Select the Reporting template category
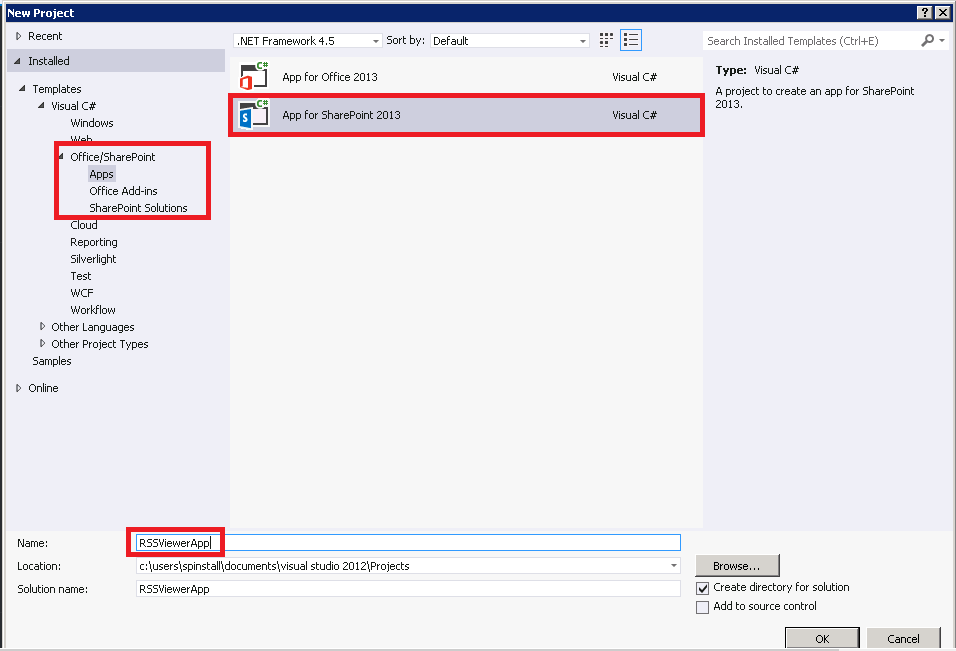The height and width of the screenshot is (651, 956). pyautogui.click(x=94, y=242)
